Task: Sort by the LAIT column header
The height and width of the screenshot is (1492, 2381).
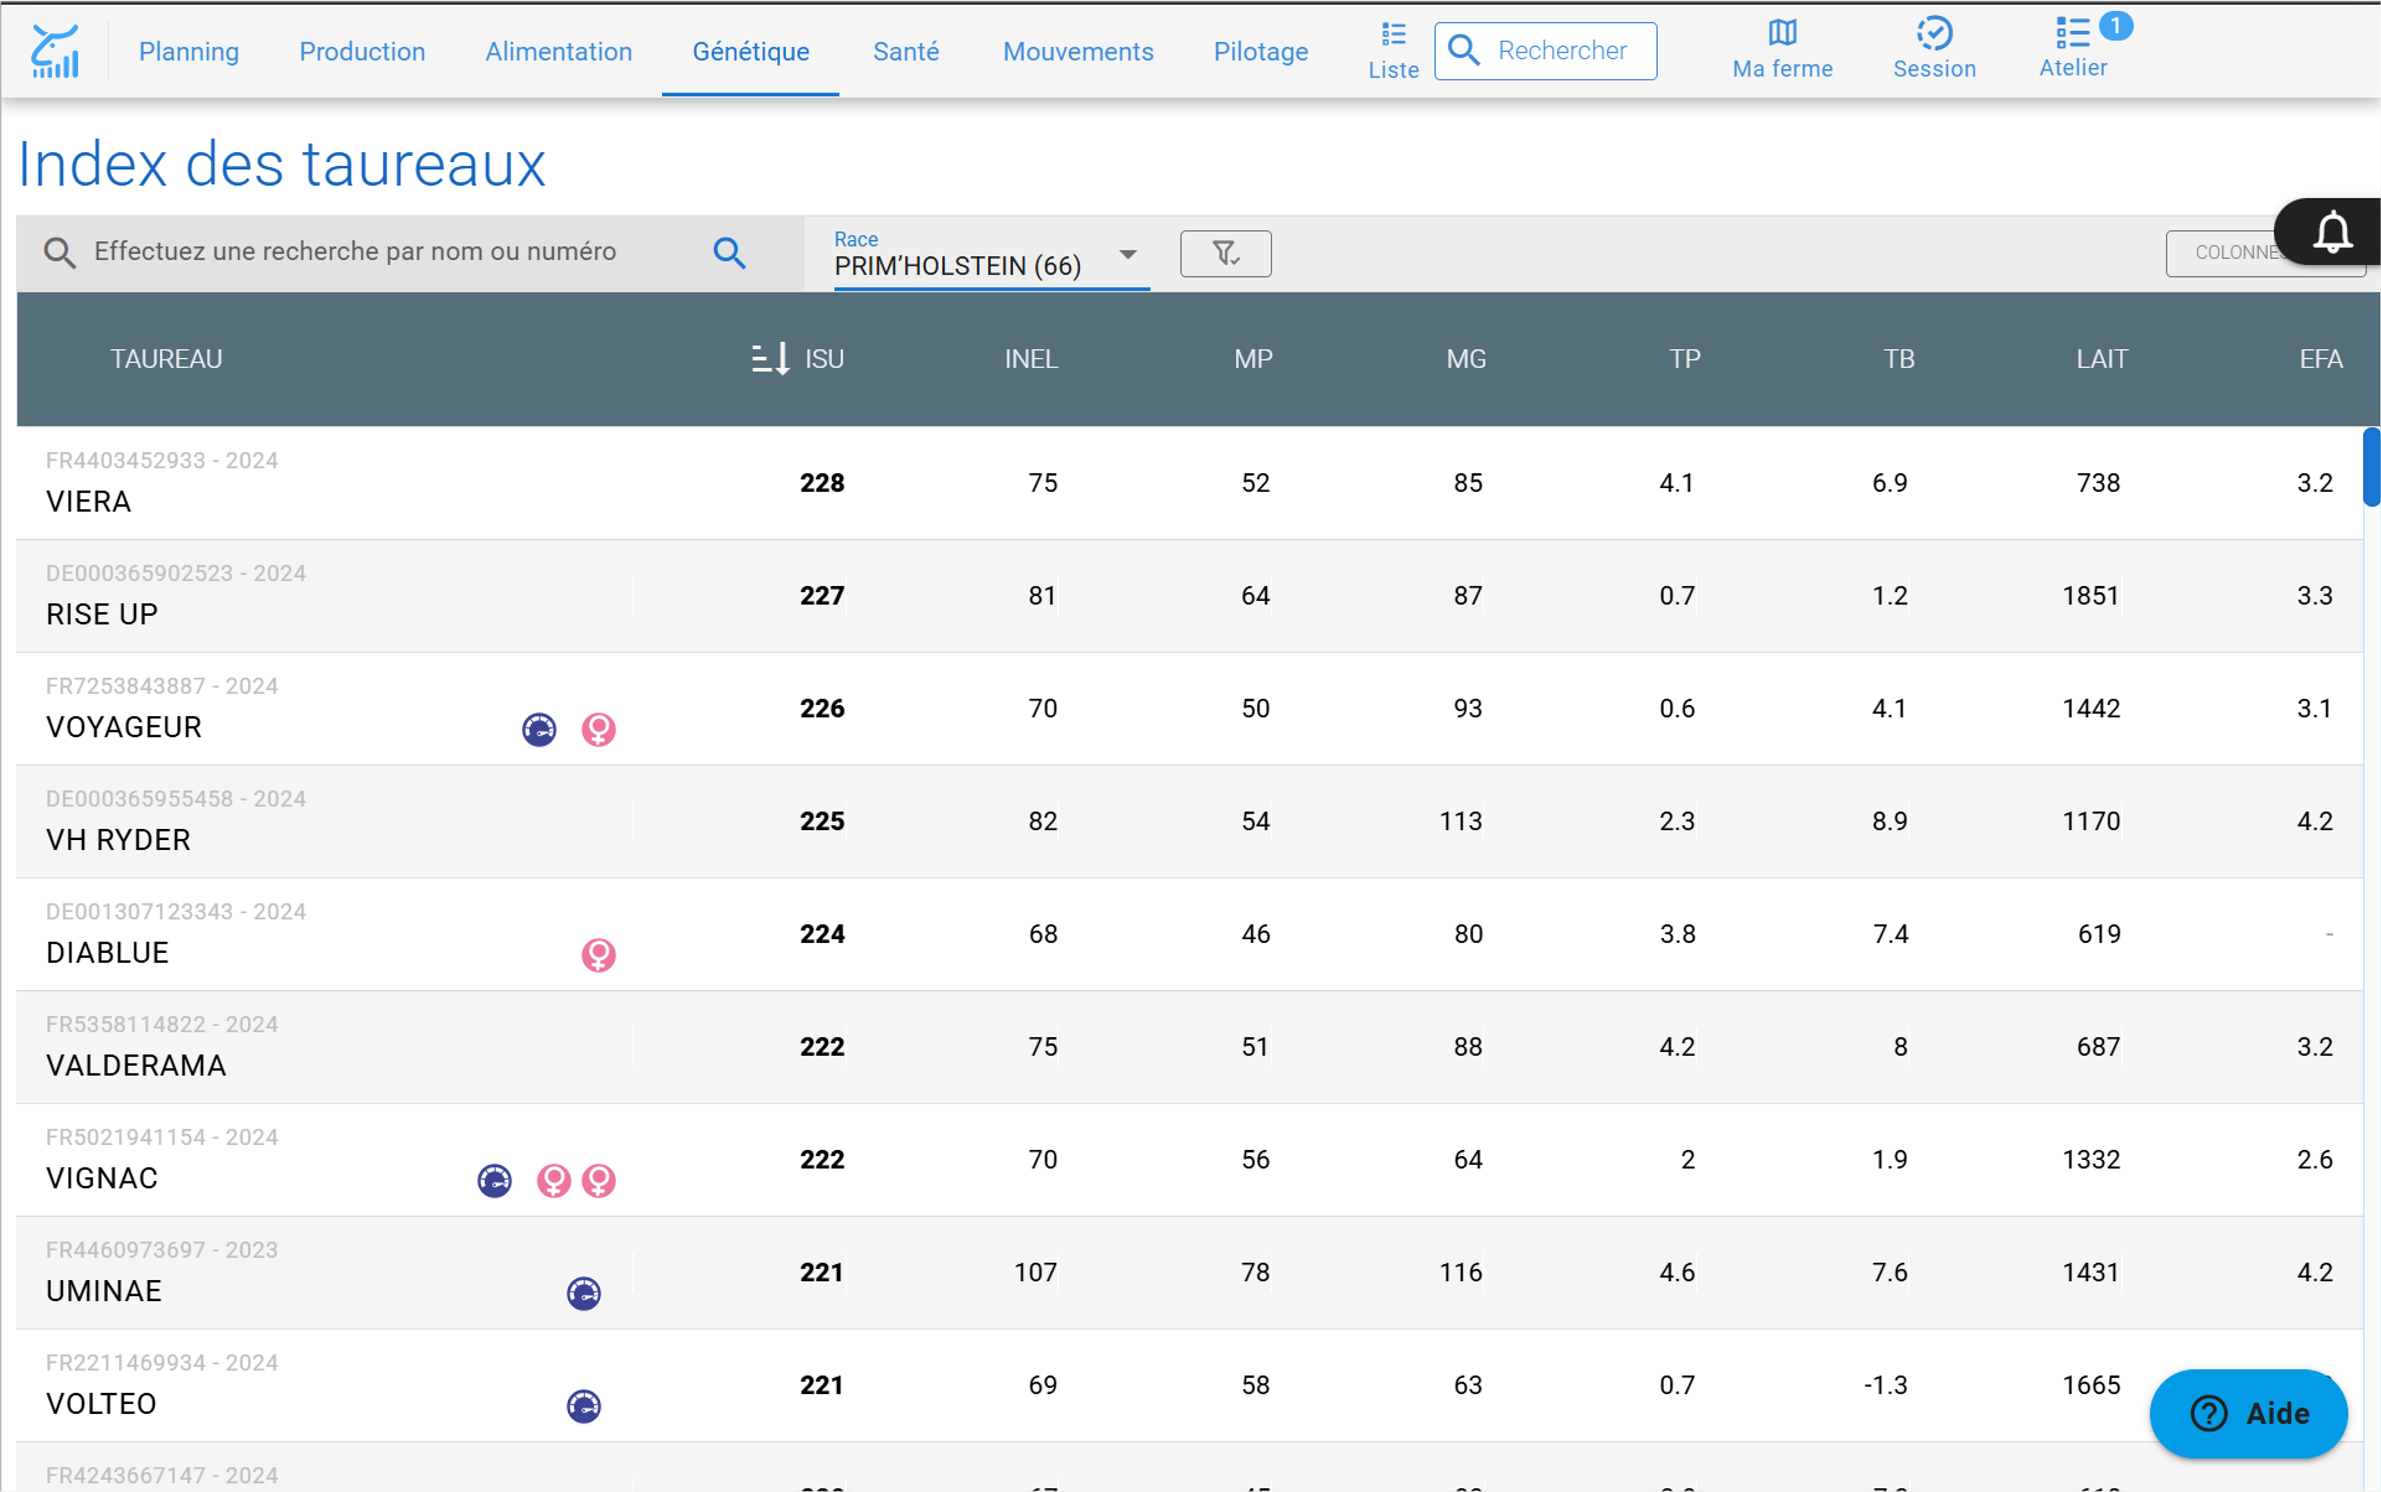Action: click(2100, 358)
